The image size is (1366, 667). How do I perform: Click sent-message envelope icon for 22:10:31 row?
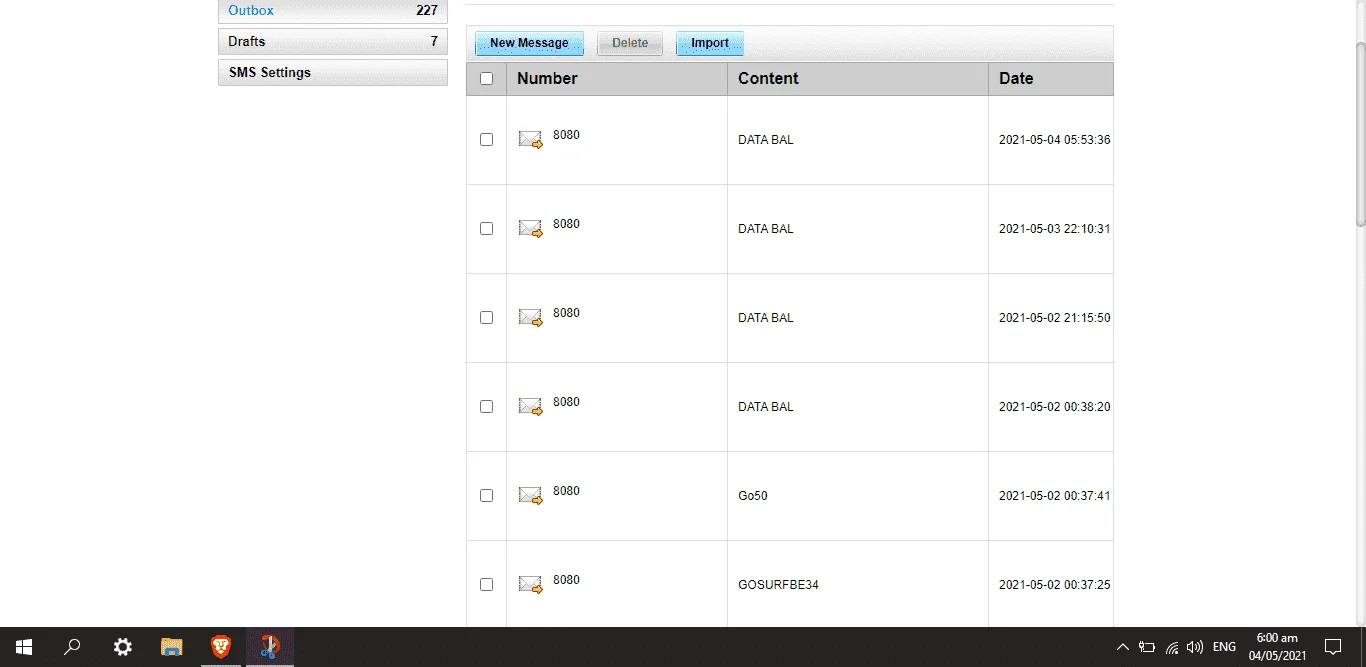[530, 229]
